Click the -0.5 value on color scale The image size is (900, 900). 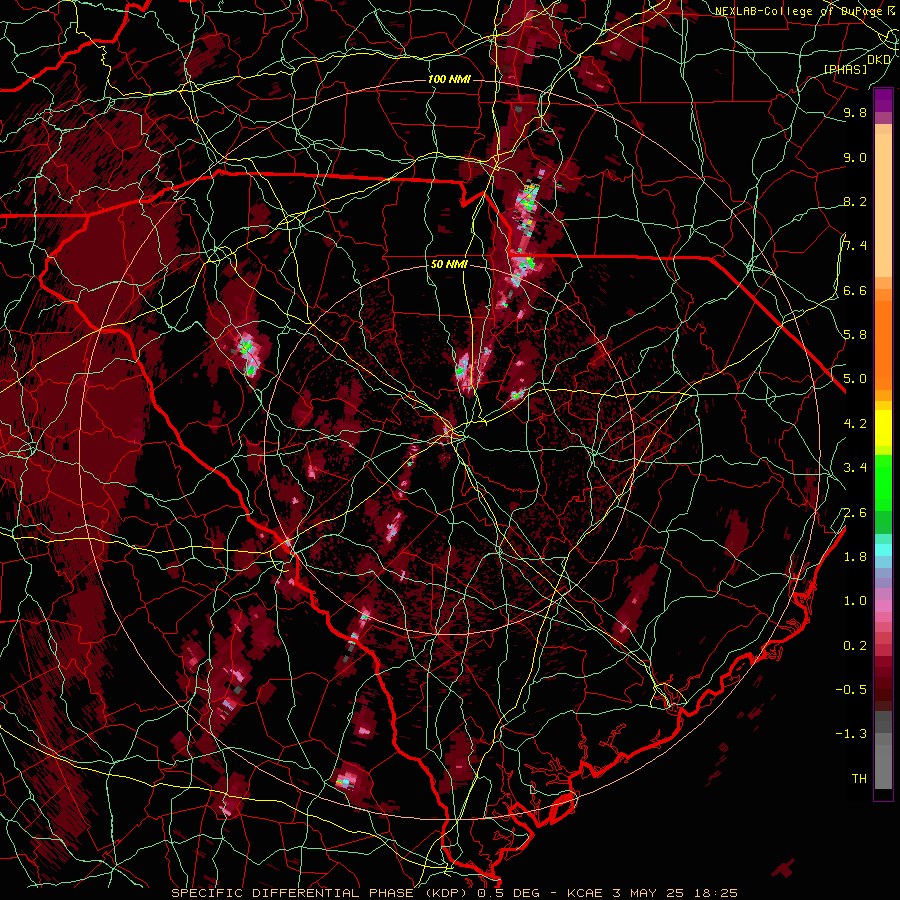click(851, 690)
